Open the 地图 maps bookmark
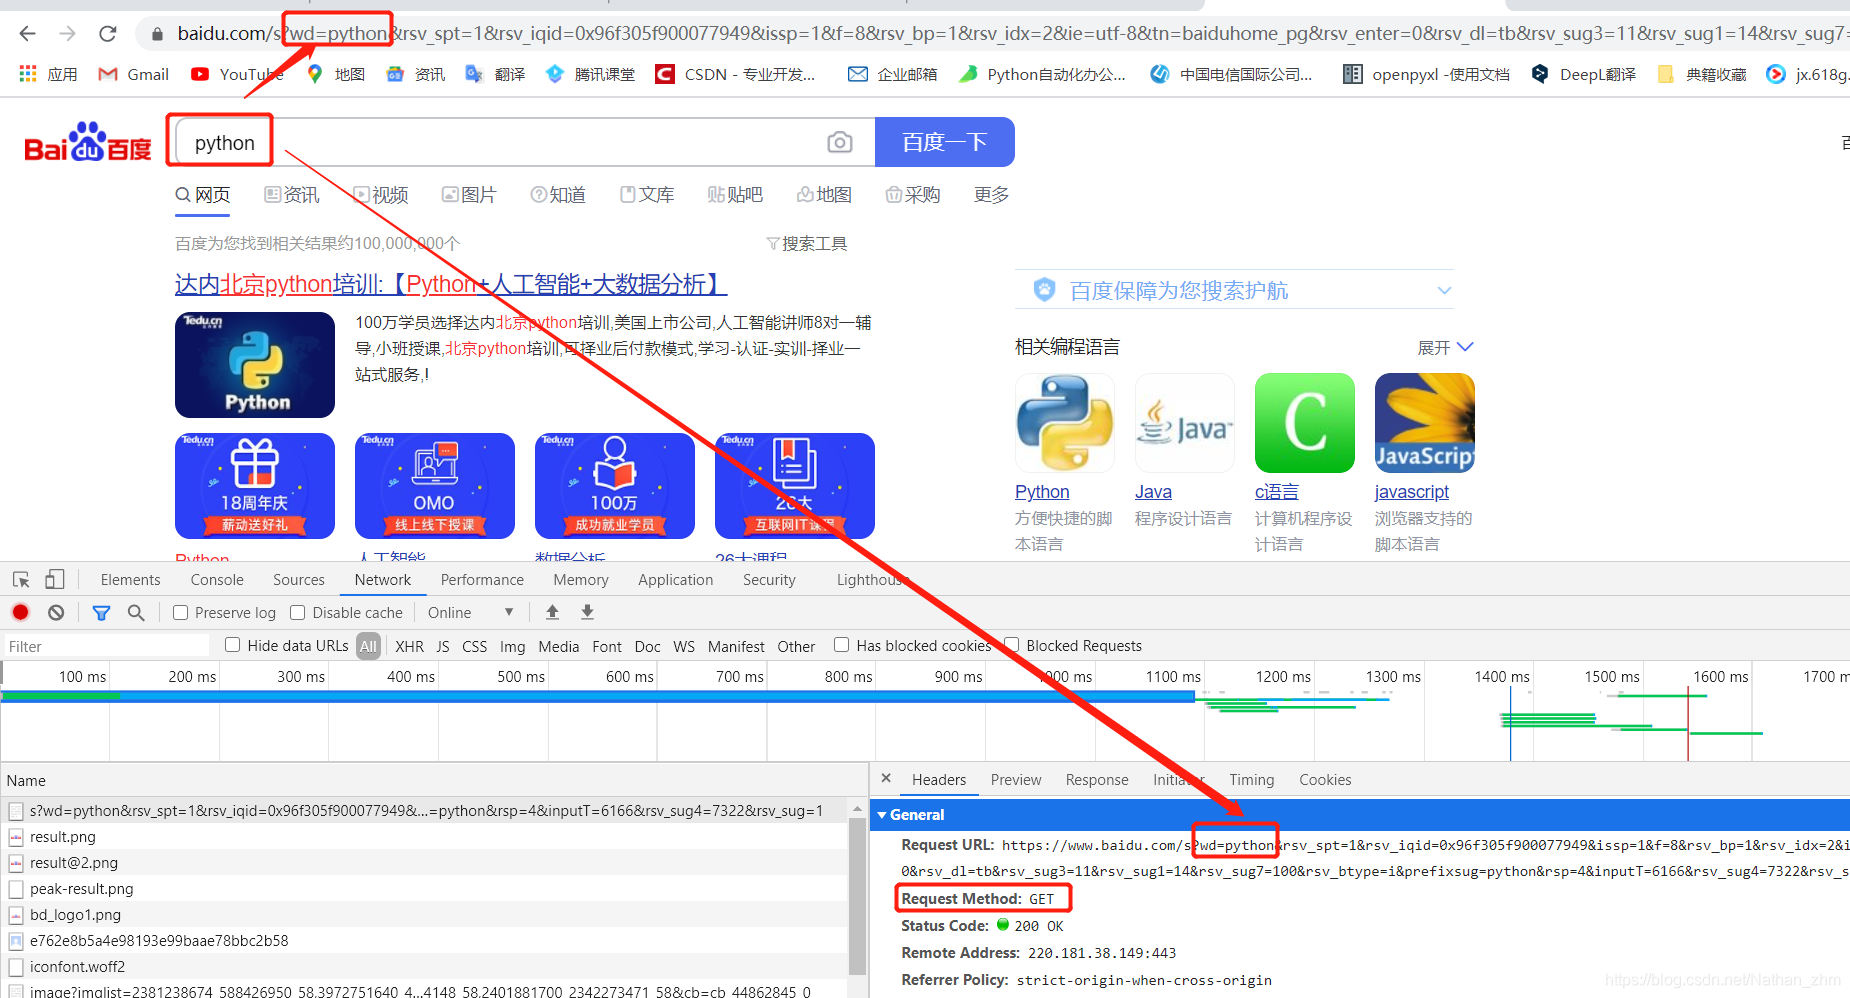 (336, 74)
